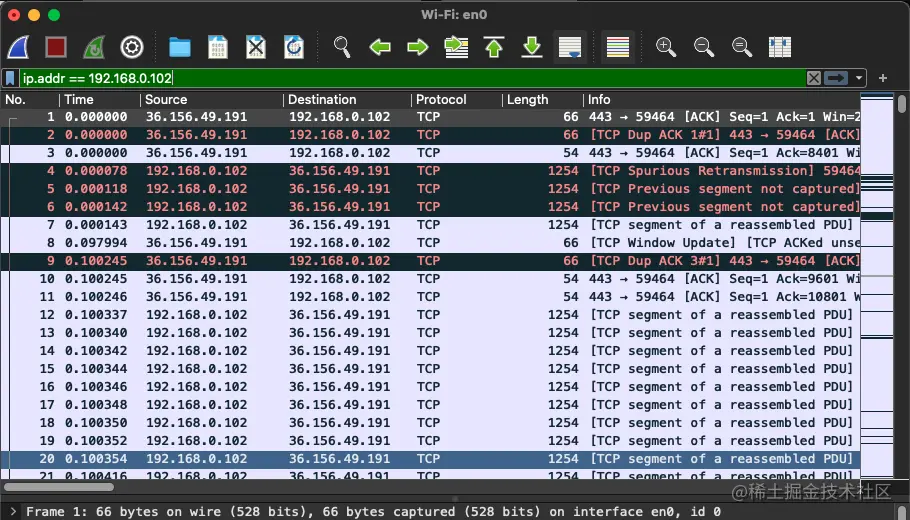The image size is (910, 520).
Task: Apply the display filter arrow
Action: tap(836, 78)
